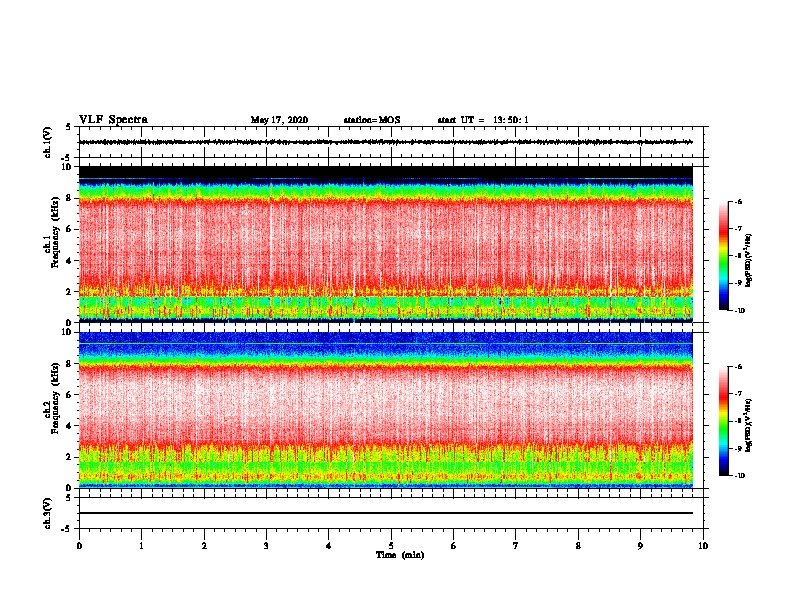Click the time axis tick label '0'

(79, 546)
